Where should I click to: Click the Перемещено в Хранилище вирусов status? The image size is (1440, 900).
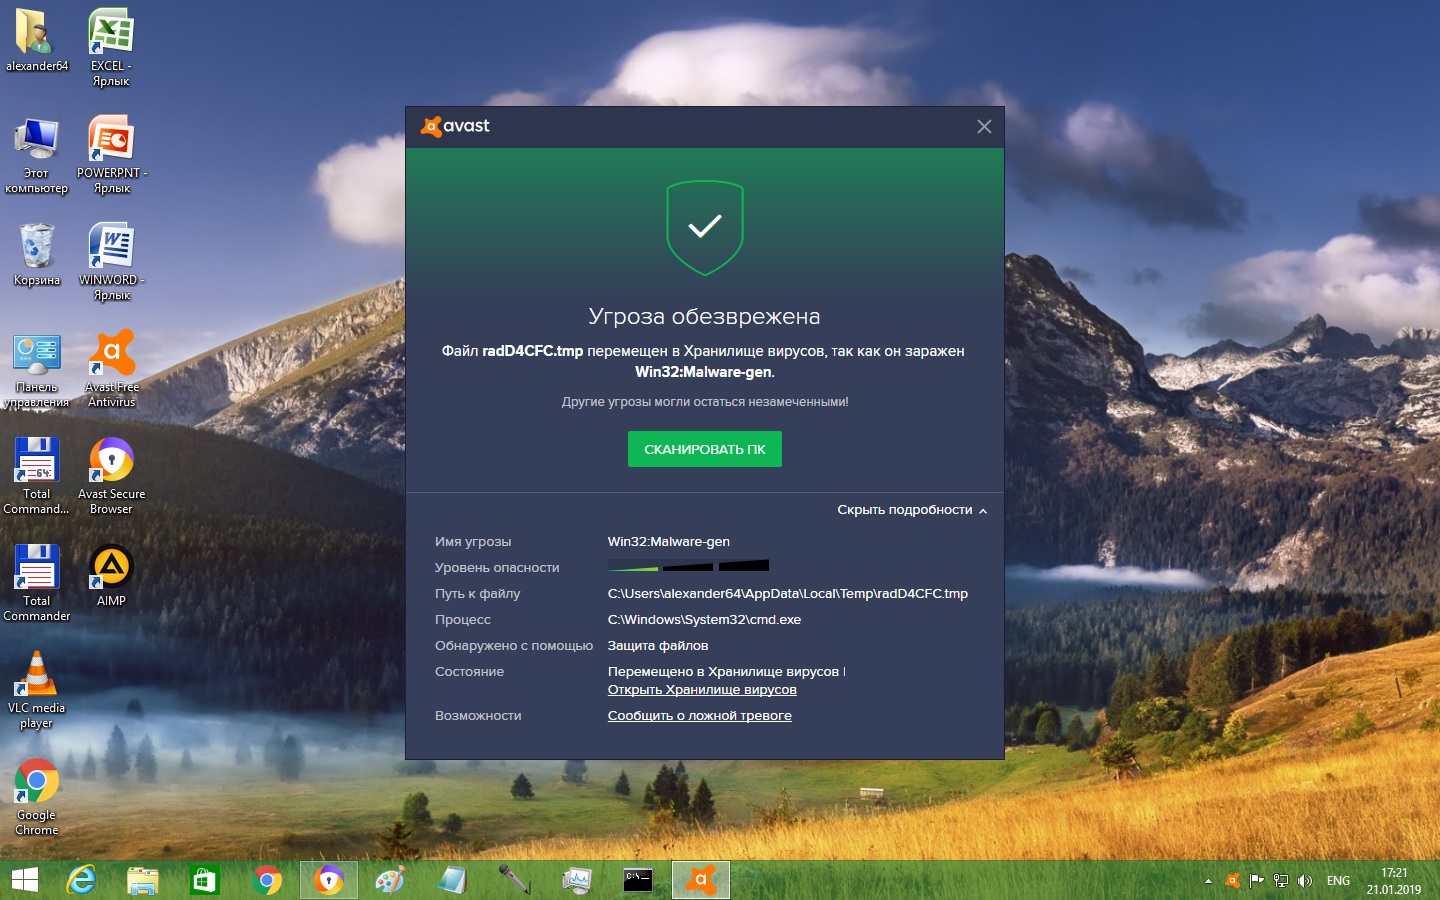[x=723, y=671]
